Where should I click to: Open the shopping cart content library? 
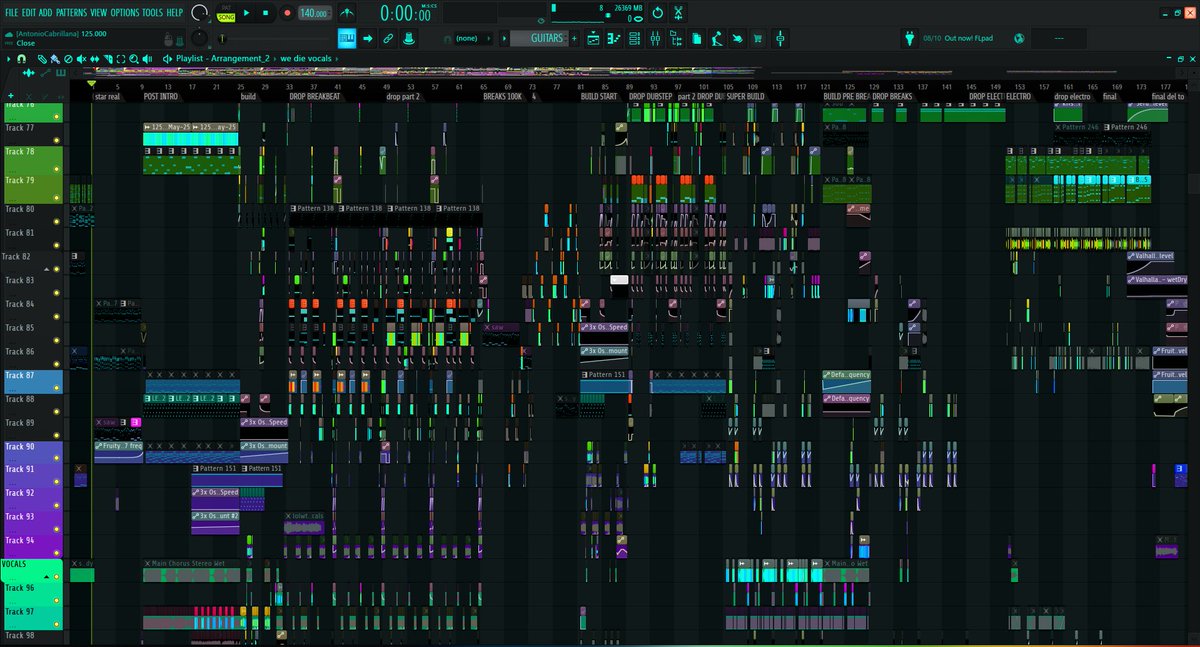tap(757, 38)
